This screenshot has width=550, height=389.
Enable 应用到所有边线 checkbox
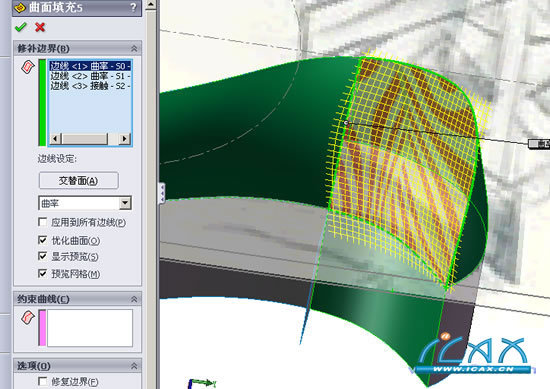42,222
